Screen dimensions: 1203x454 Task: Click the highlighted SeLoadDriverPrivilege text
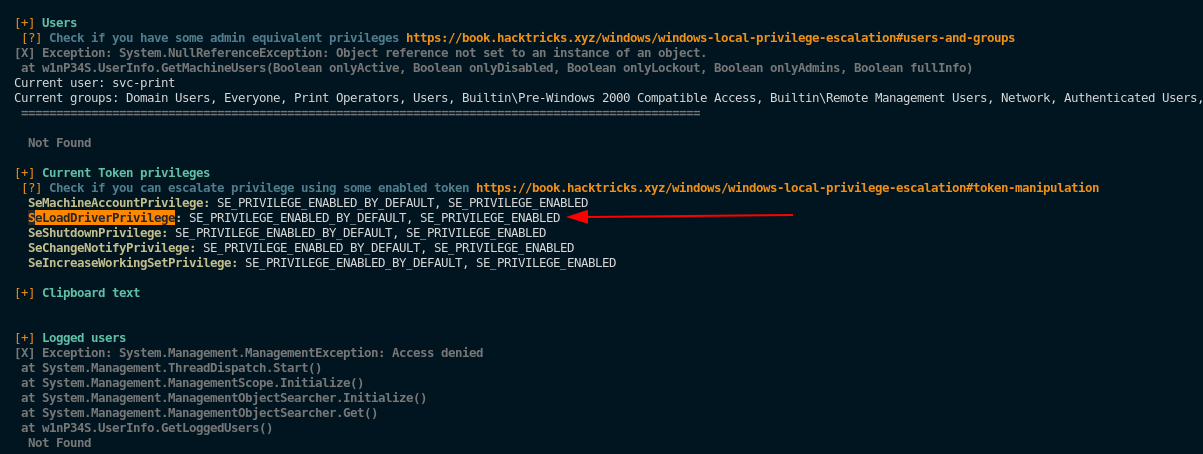coord(101,217)
